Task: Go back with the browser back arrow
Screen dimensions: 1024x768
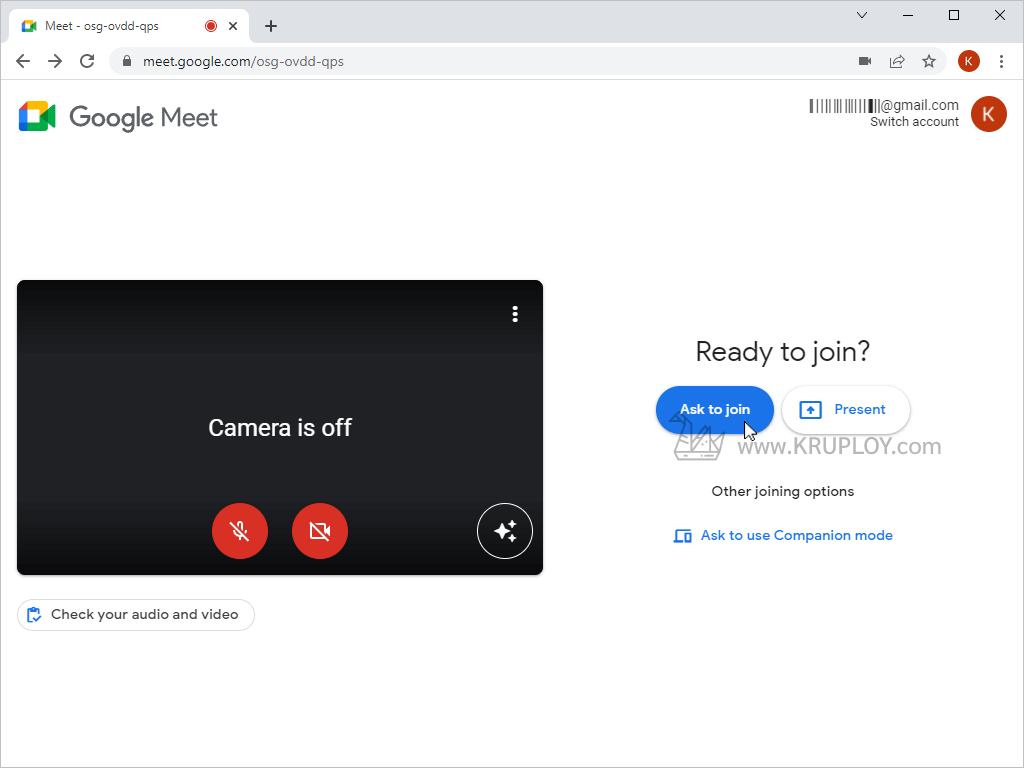Action: (23, 61)
